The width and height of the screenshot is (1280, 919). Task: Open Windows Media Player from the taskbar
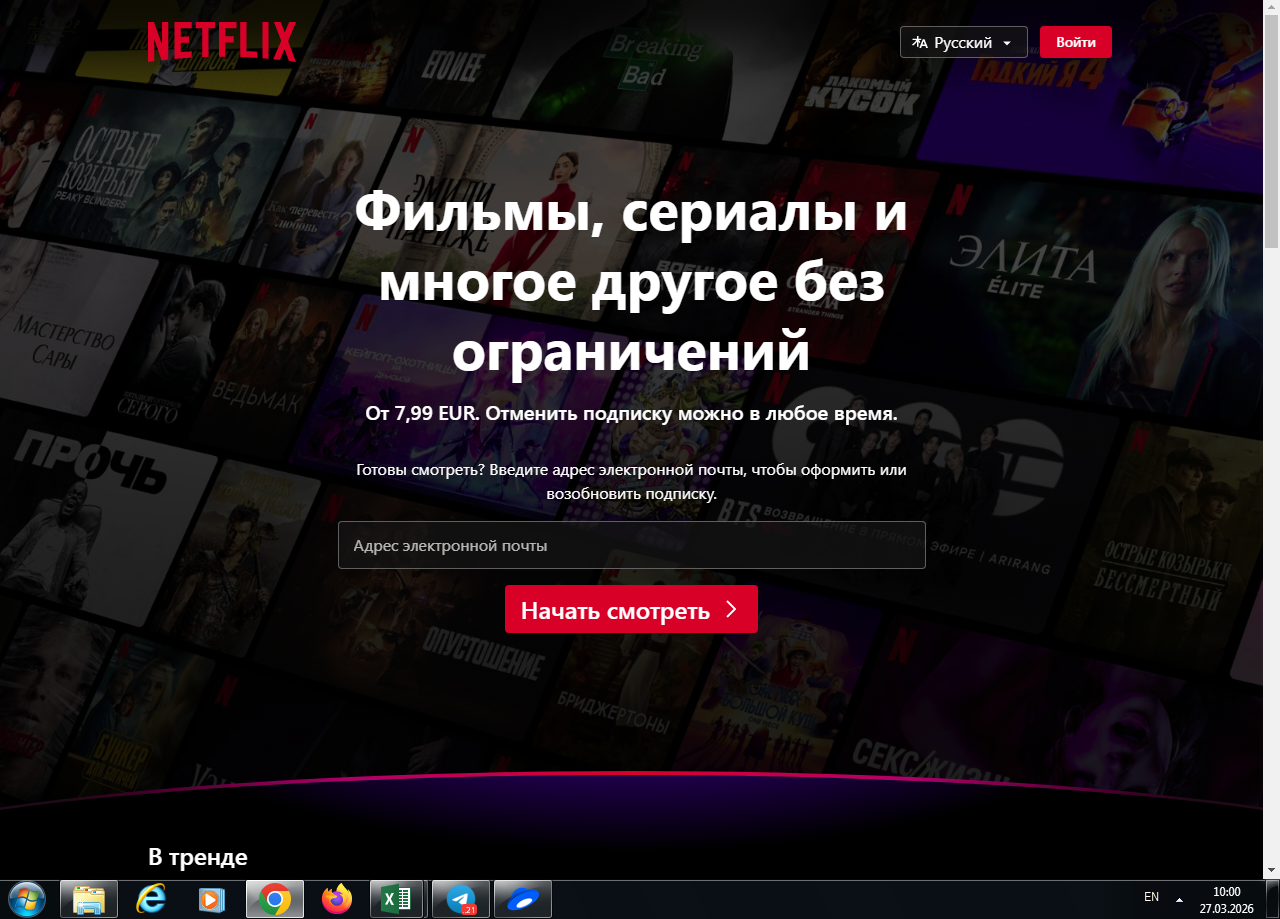click(213, 899)
